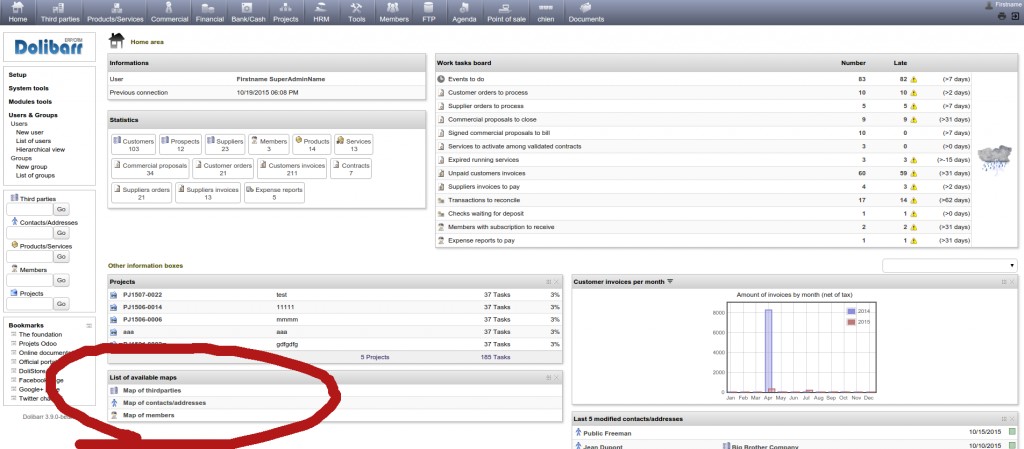Screen dimensions: 1024x449
Task: Open Setup in the left menu
Action: point(18,75)
